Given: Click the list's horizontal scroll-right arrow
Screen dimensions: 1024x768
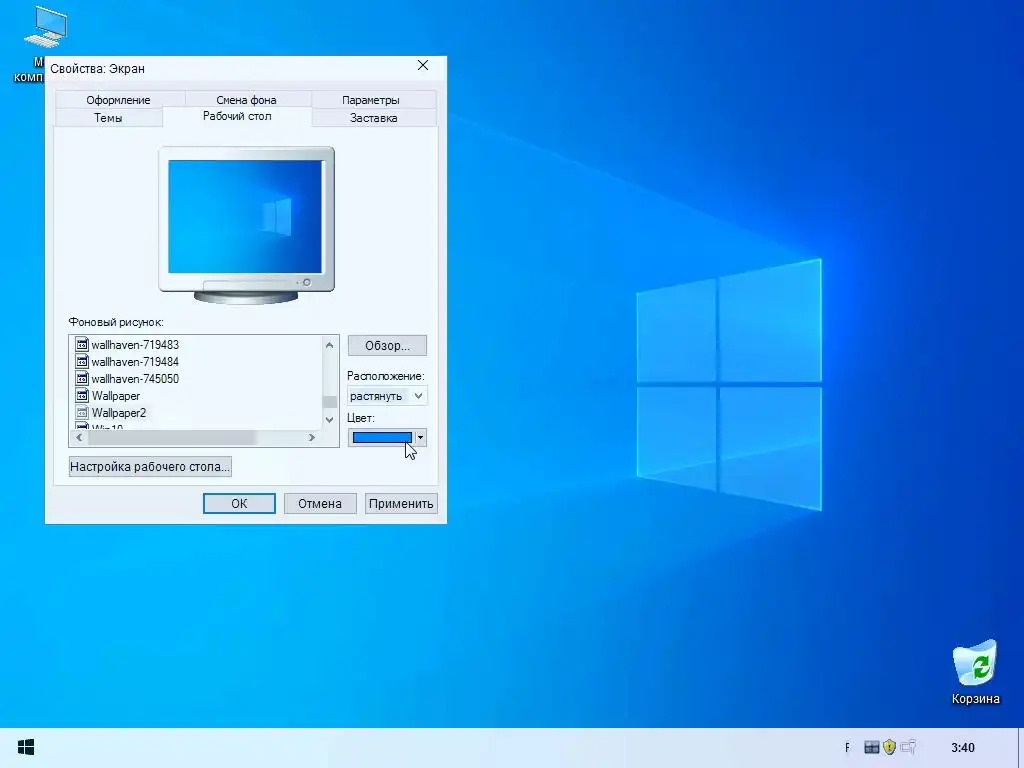Looking at the screenshot, I should [312, 438].
